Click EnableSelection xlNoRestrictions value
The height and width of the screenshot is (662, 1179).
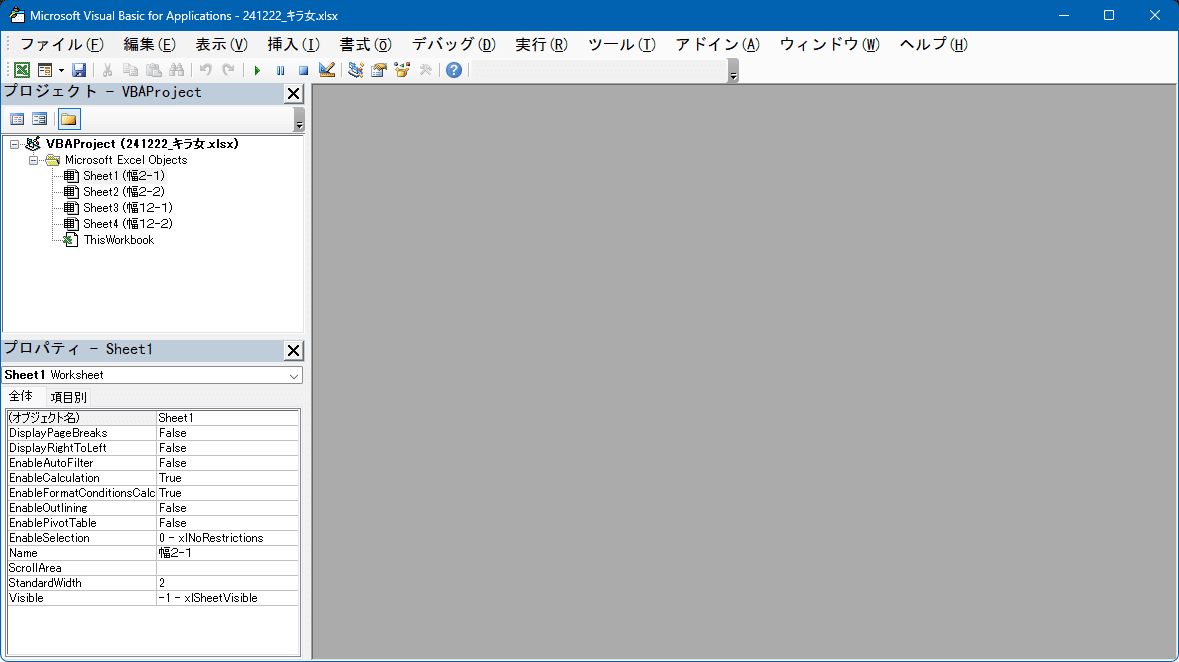coord(227,538)
